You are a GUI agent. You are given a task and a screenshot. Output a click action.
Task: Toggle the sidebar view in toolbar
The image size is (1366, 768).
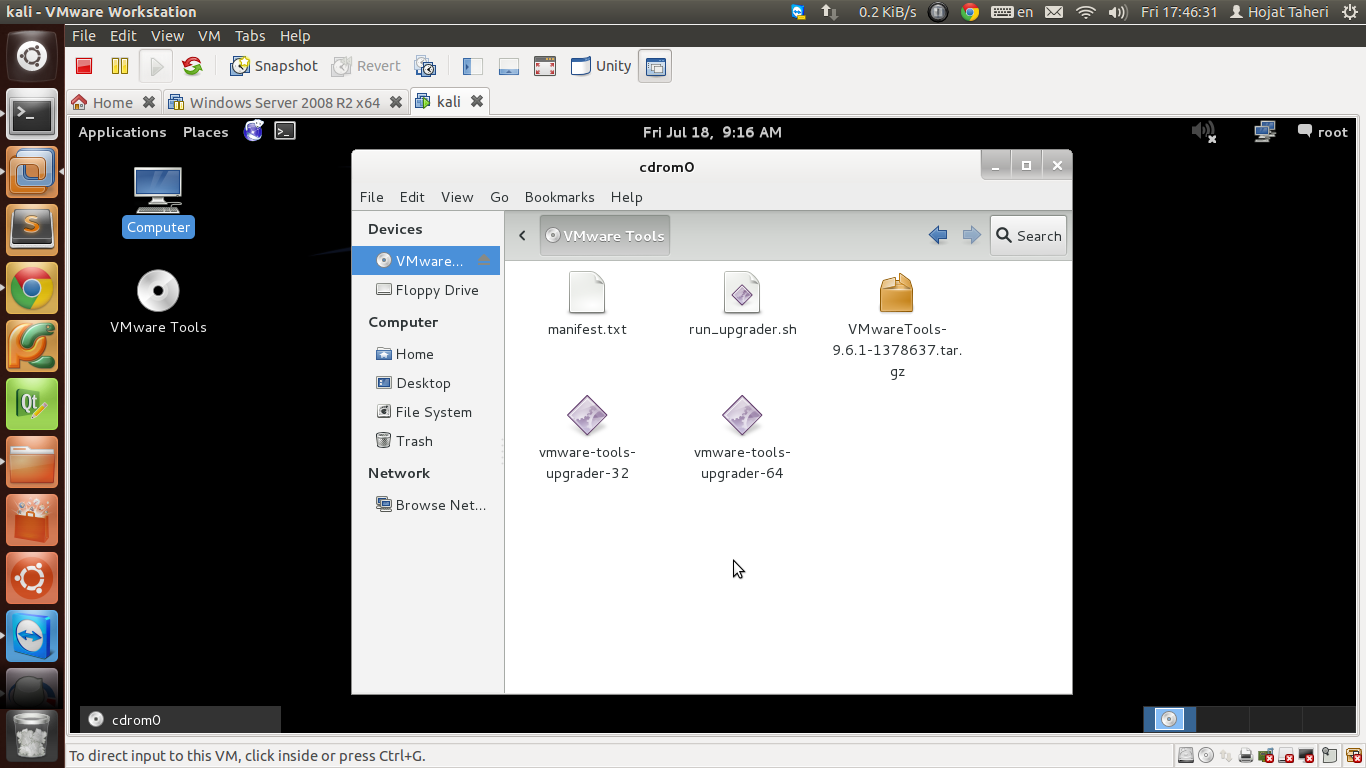tap(472, 66)
